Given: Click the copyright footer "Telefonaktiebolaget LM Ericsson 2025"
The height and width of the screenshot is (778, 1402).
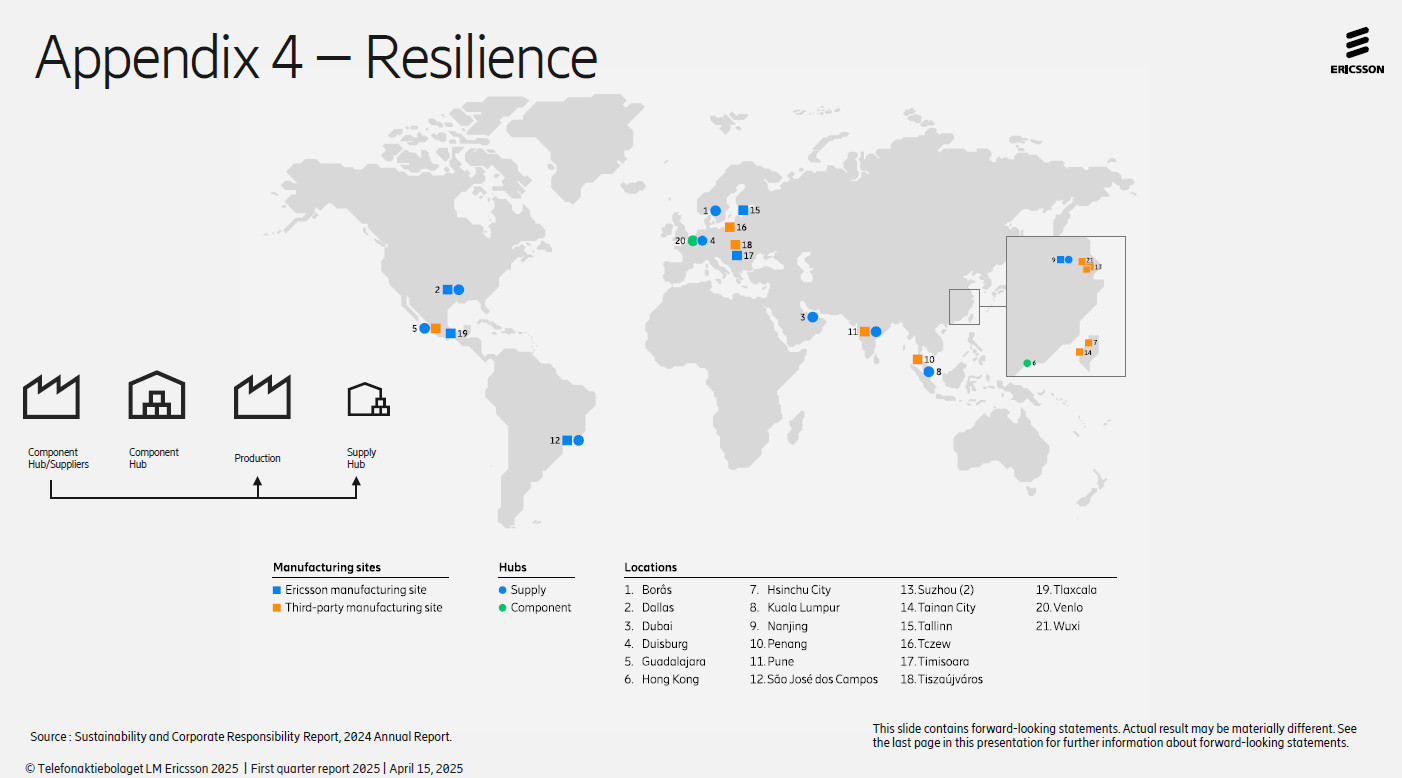Looking at the screenshot, I should [x=132, y=769].
